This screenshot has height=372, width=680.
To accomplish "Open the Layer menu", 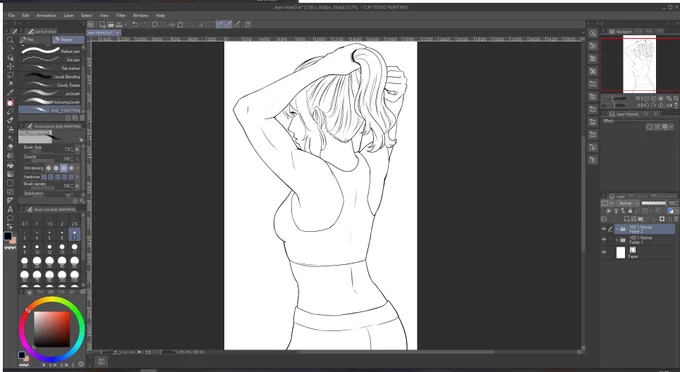I will [x=69, y=15].
